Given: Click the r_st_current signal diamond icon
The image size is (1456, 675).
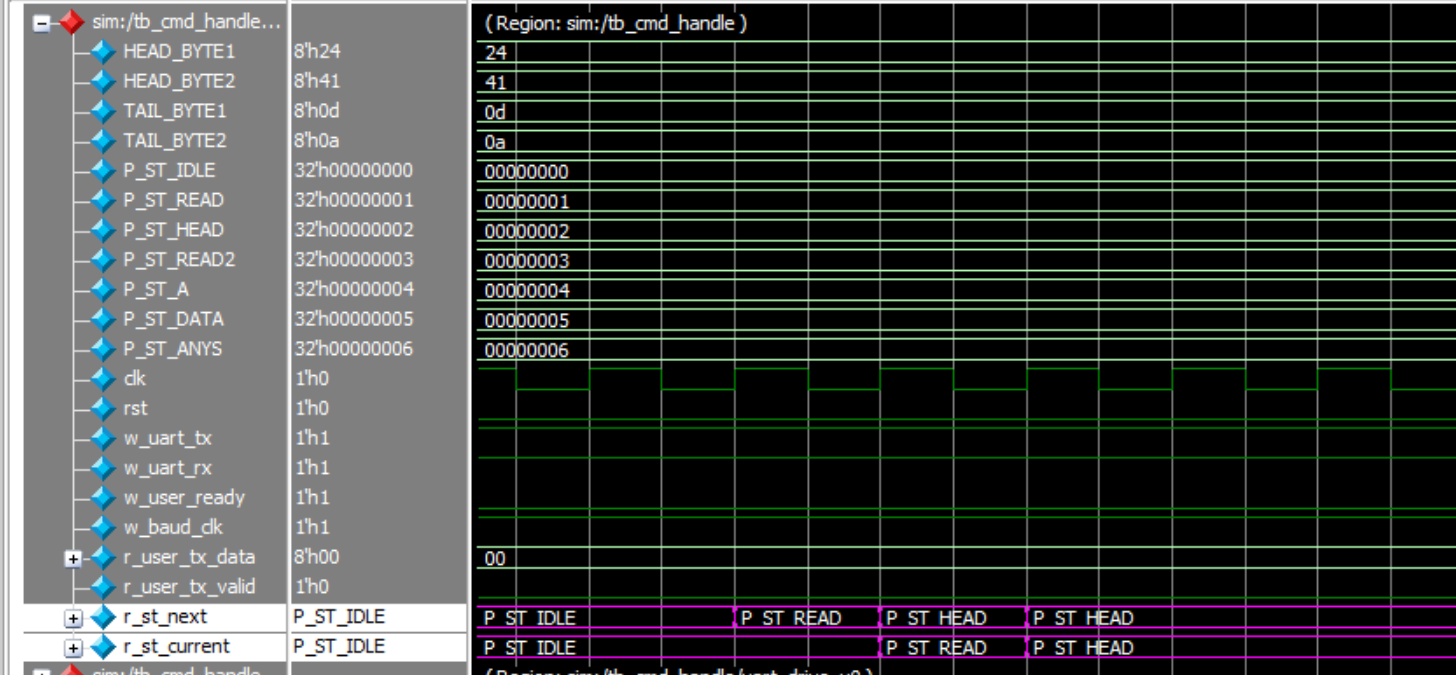Looking at the screenshot, I should (x=103, y=646).
